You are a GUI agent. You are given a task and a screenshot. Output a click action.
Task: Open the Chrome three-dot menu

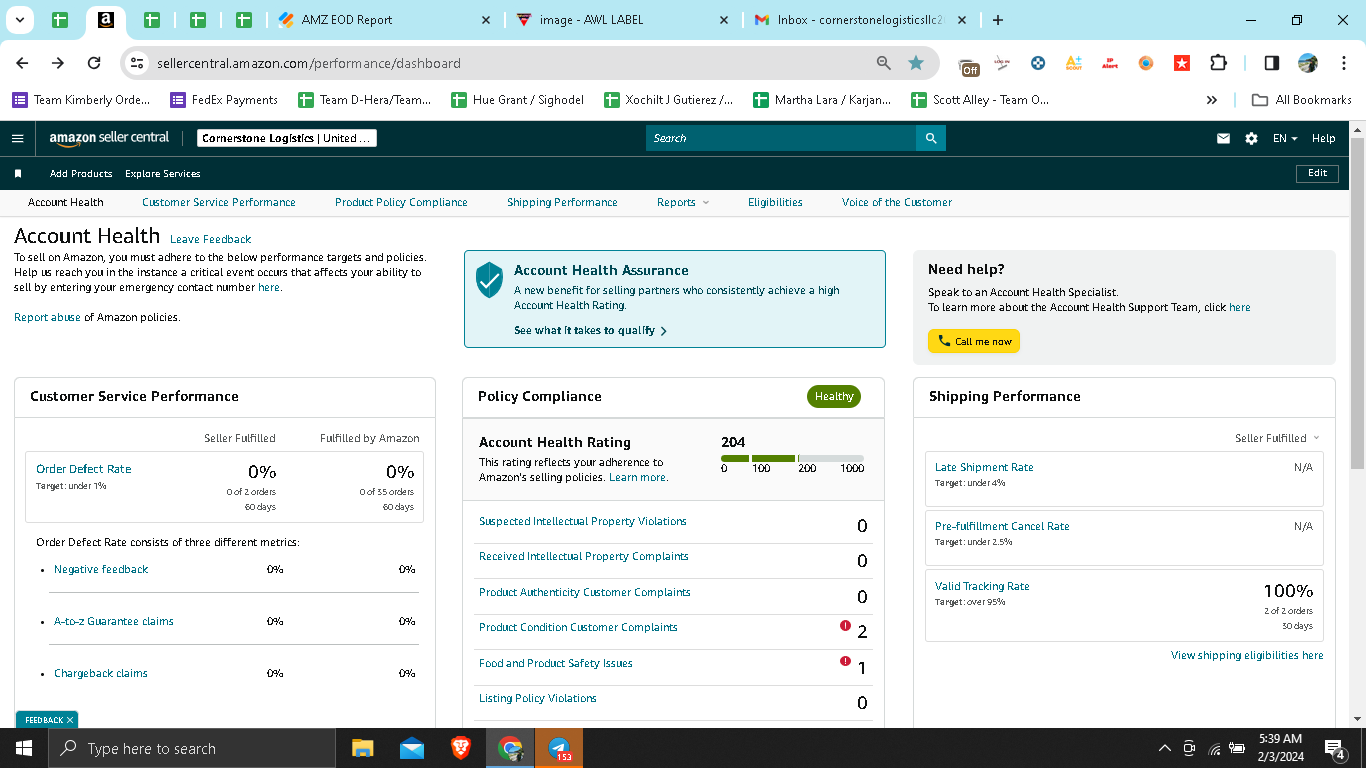[1342, 63]
